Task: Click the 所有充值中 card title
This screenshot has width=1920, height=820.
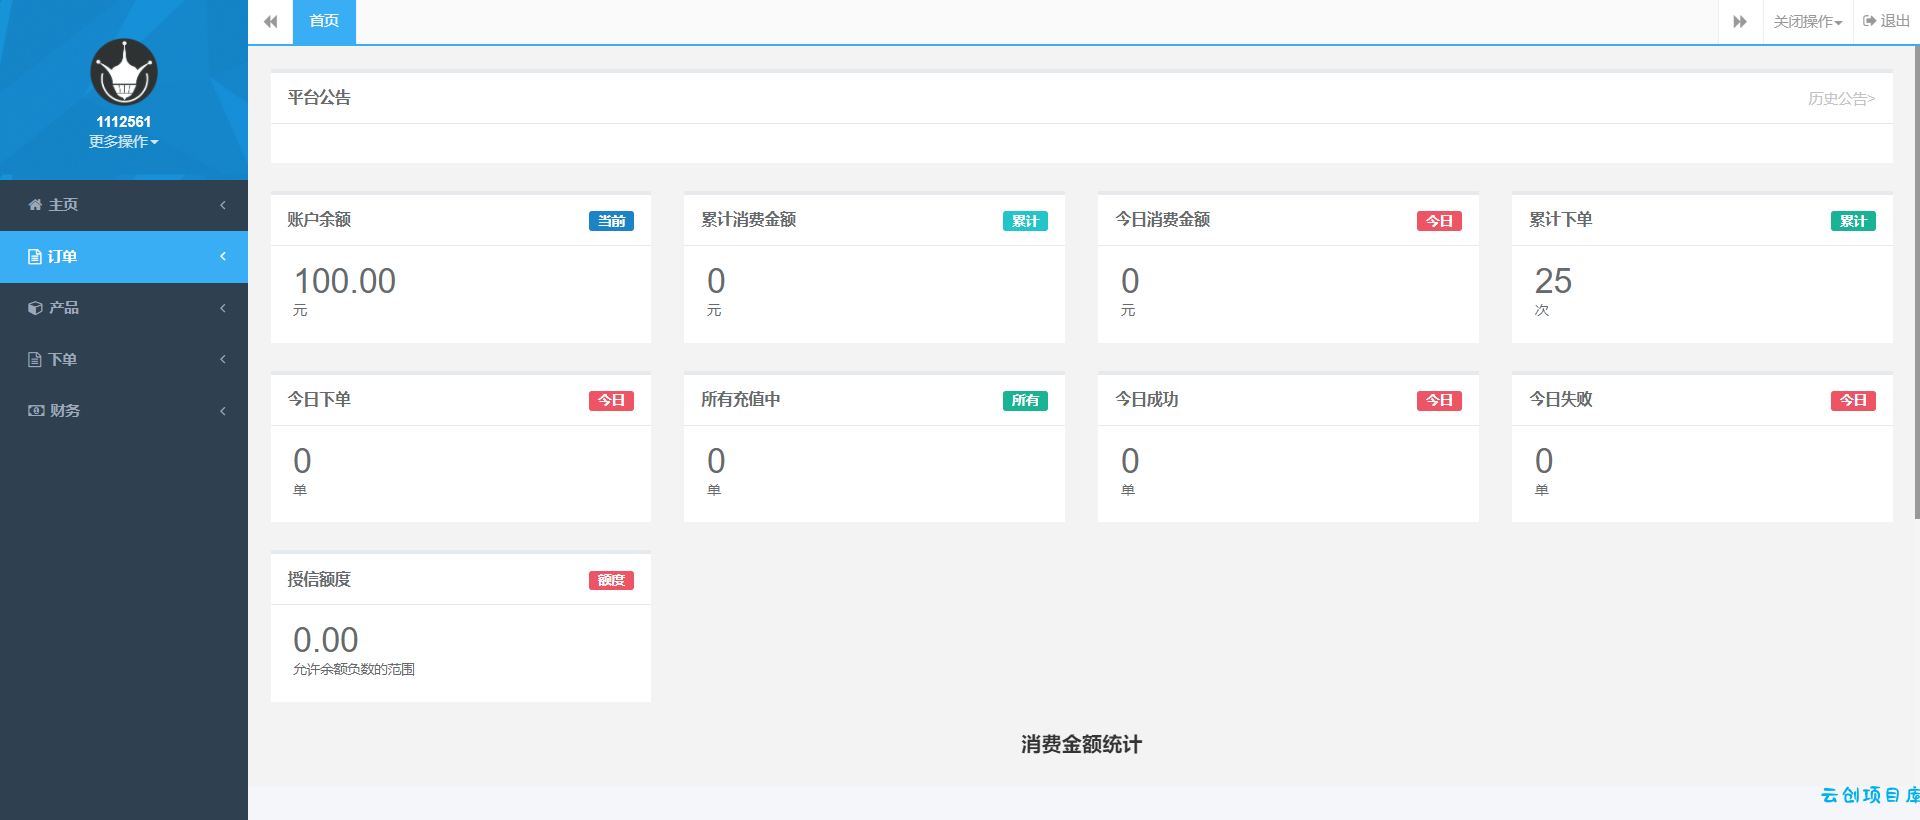Action: [x=741, y=399]
